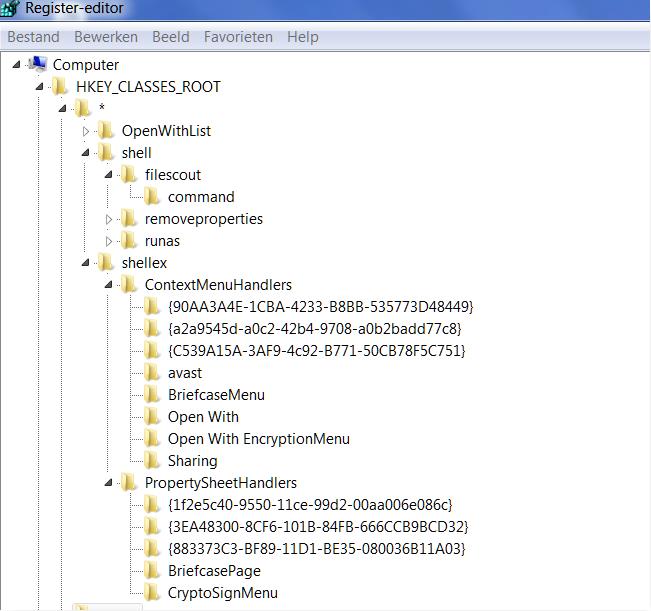This screenshot has height=611, width=651.
Task: Click the runas folder icon
Action: 129,241
